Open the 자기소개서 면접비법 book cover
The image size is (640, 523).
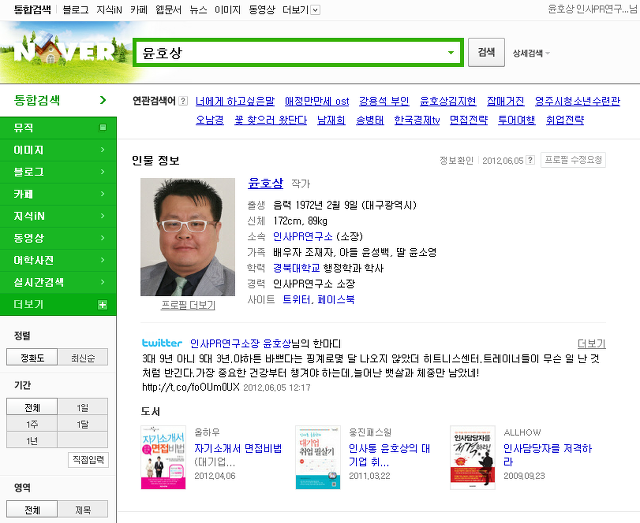[163, 457]
